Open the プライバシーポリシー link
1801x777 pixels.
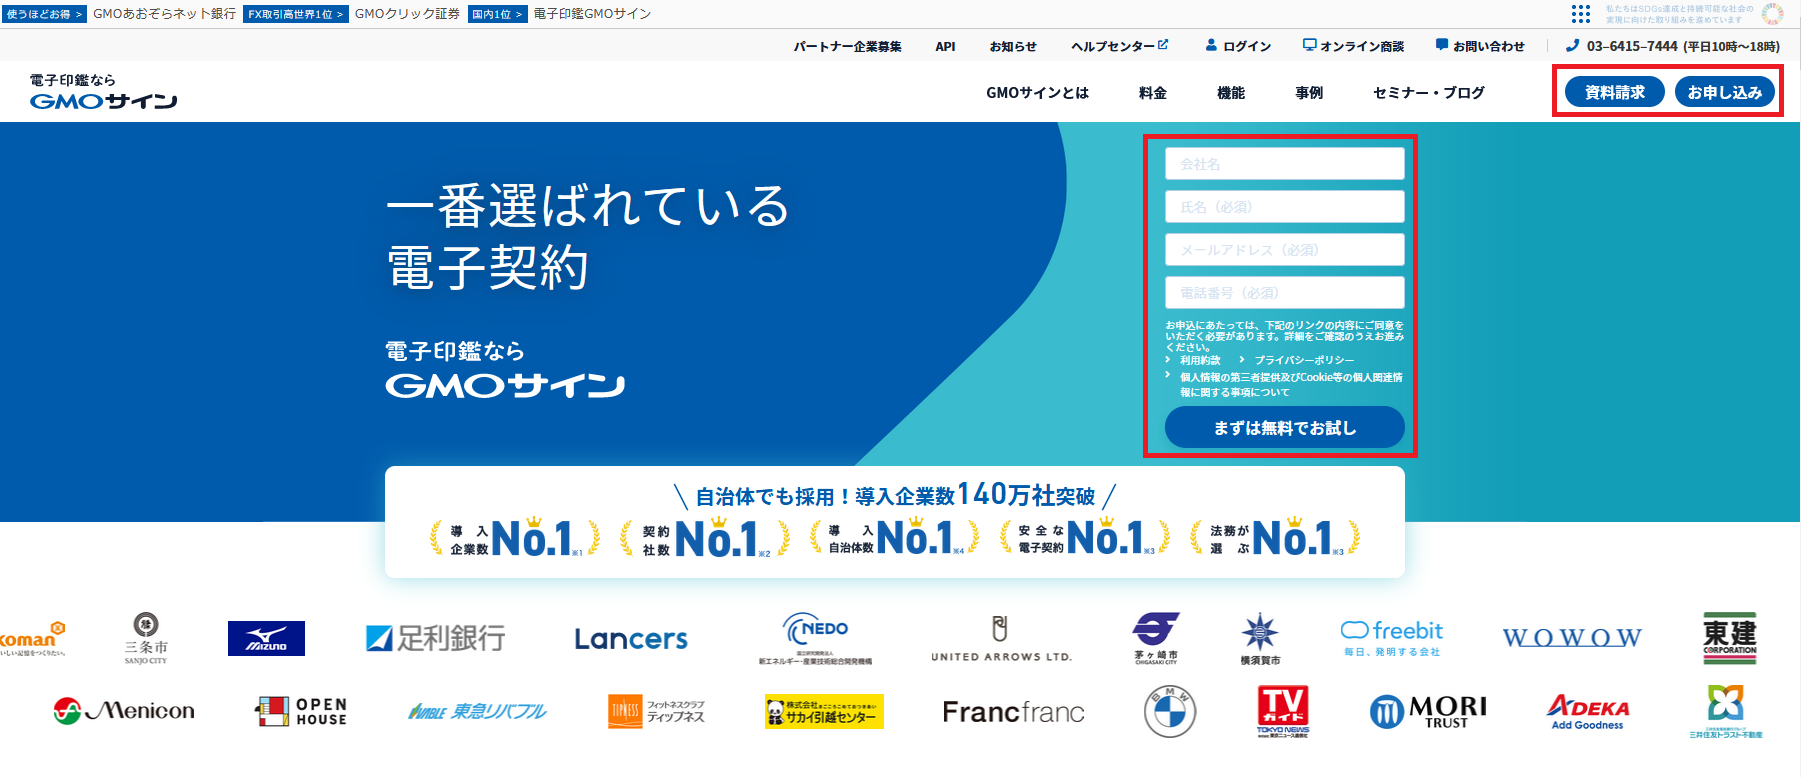click(1305, 360)
